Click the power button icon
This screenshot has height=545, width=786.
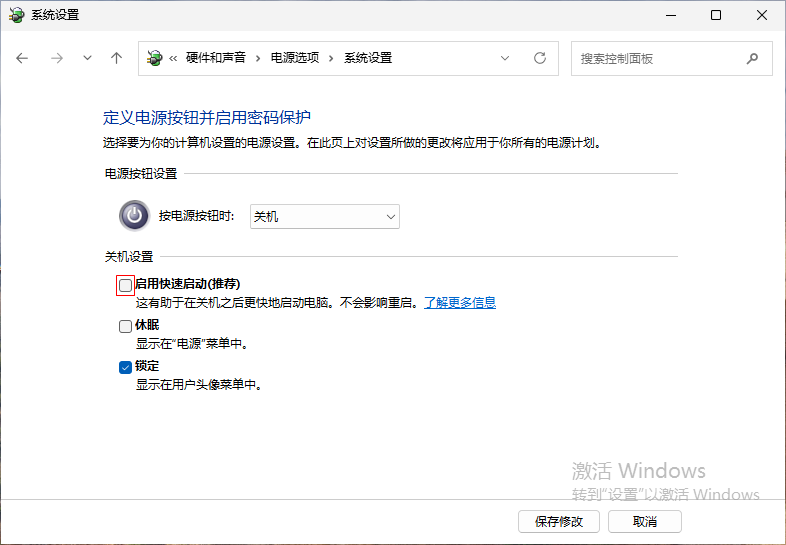pyautogui.click(x=134, y=216)
